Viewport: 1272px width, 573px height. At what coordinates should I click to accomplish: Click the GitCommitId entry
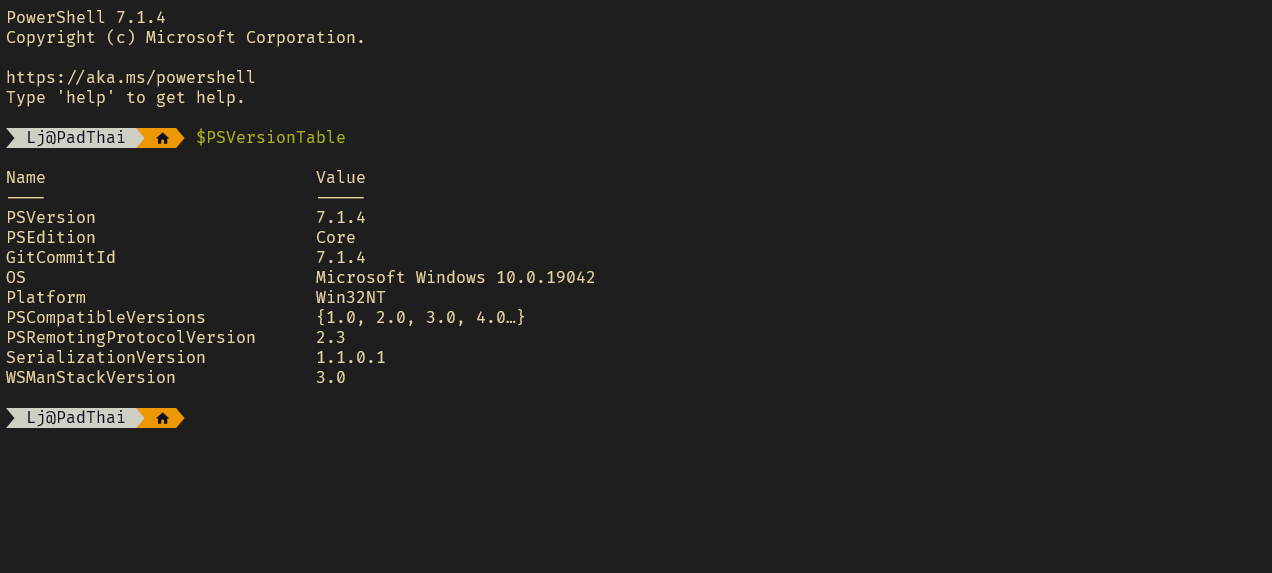[x=61, y=258]
